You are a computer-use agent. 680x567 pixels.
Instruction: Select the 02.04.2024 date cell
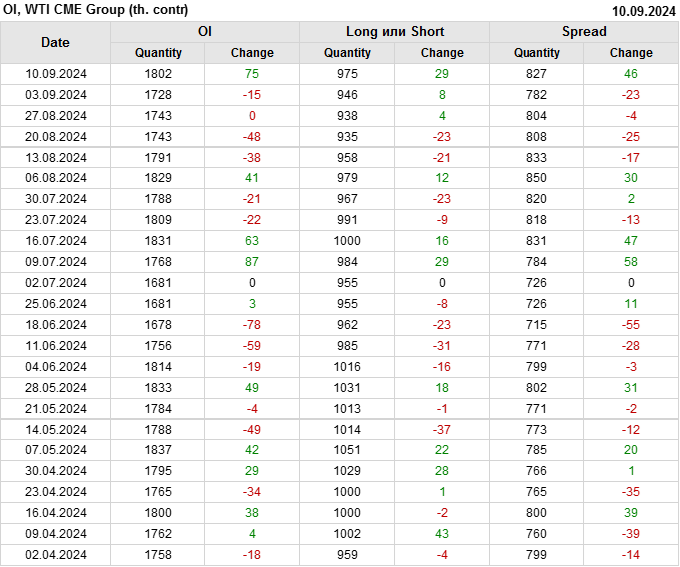pos(56,555)
